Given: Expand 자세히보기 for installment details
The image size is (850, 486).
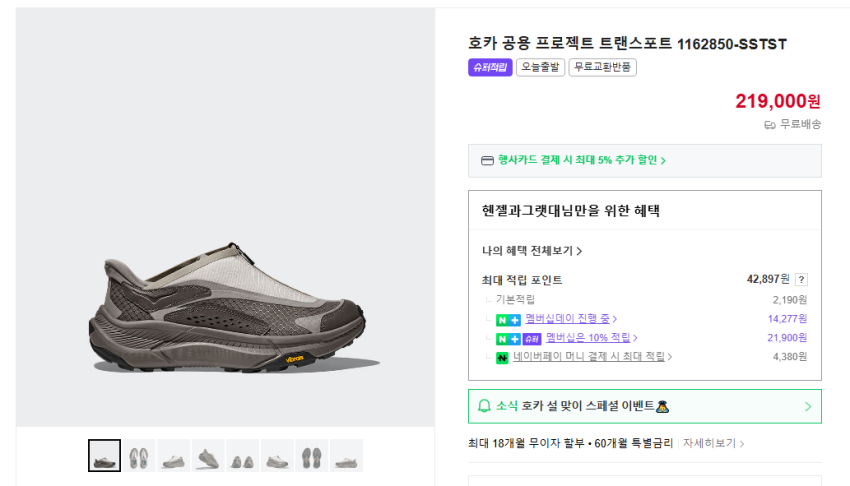Looking at the screenshot, I should 713,443.
